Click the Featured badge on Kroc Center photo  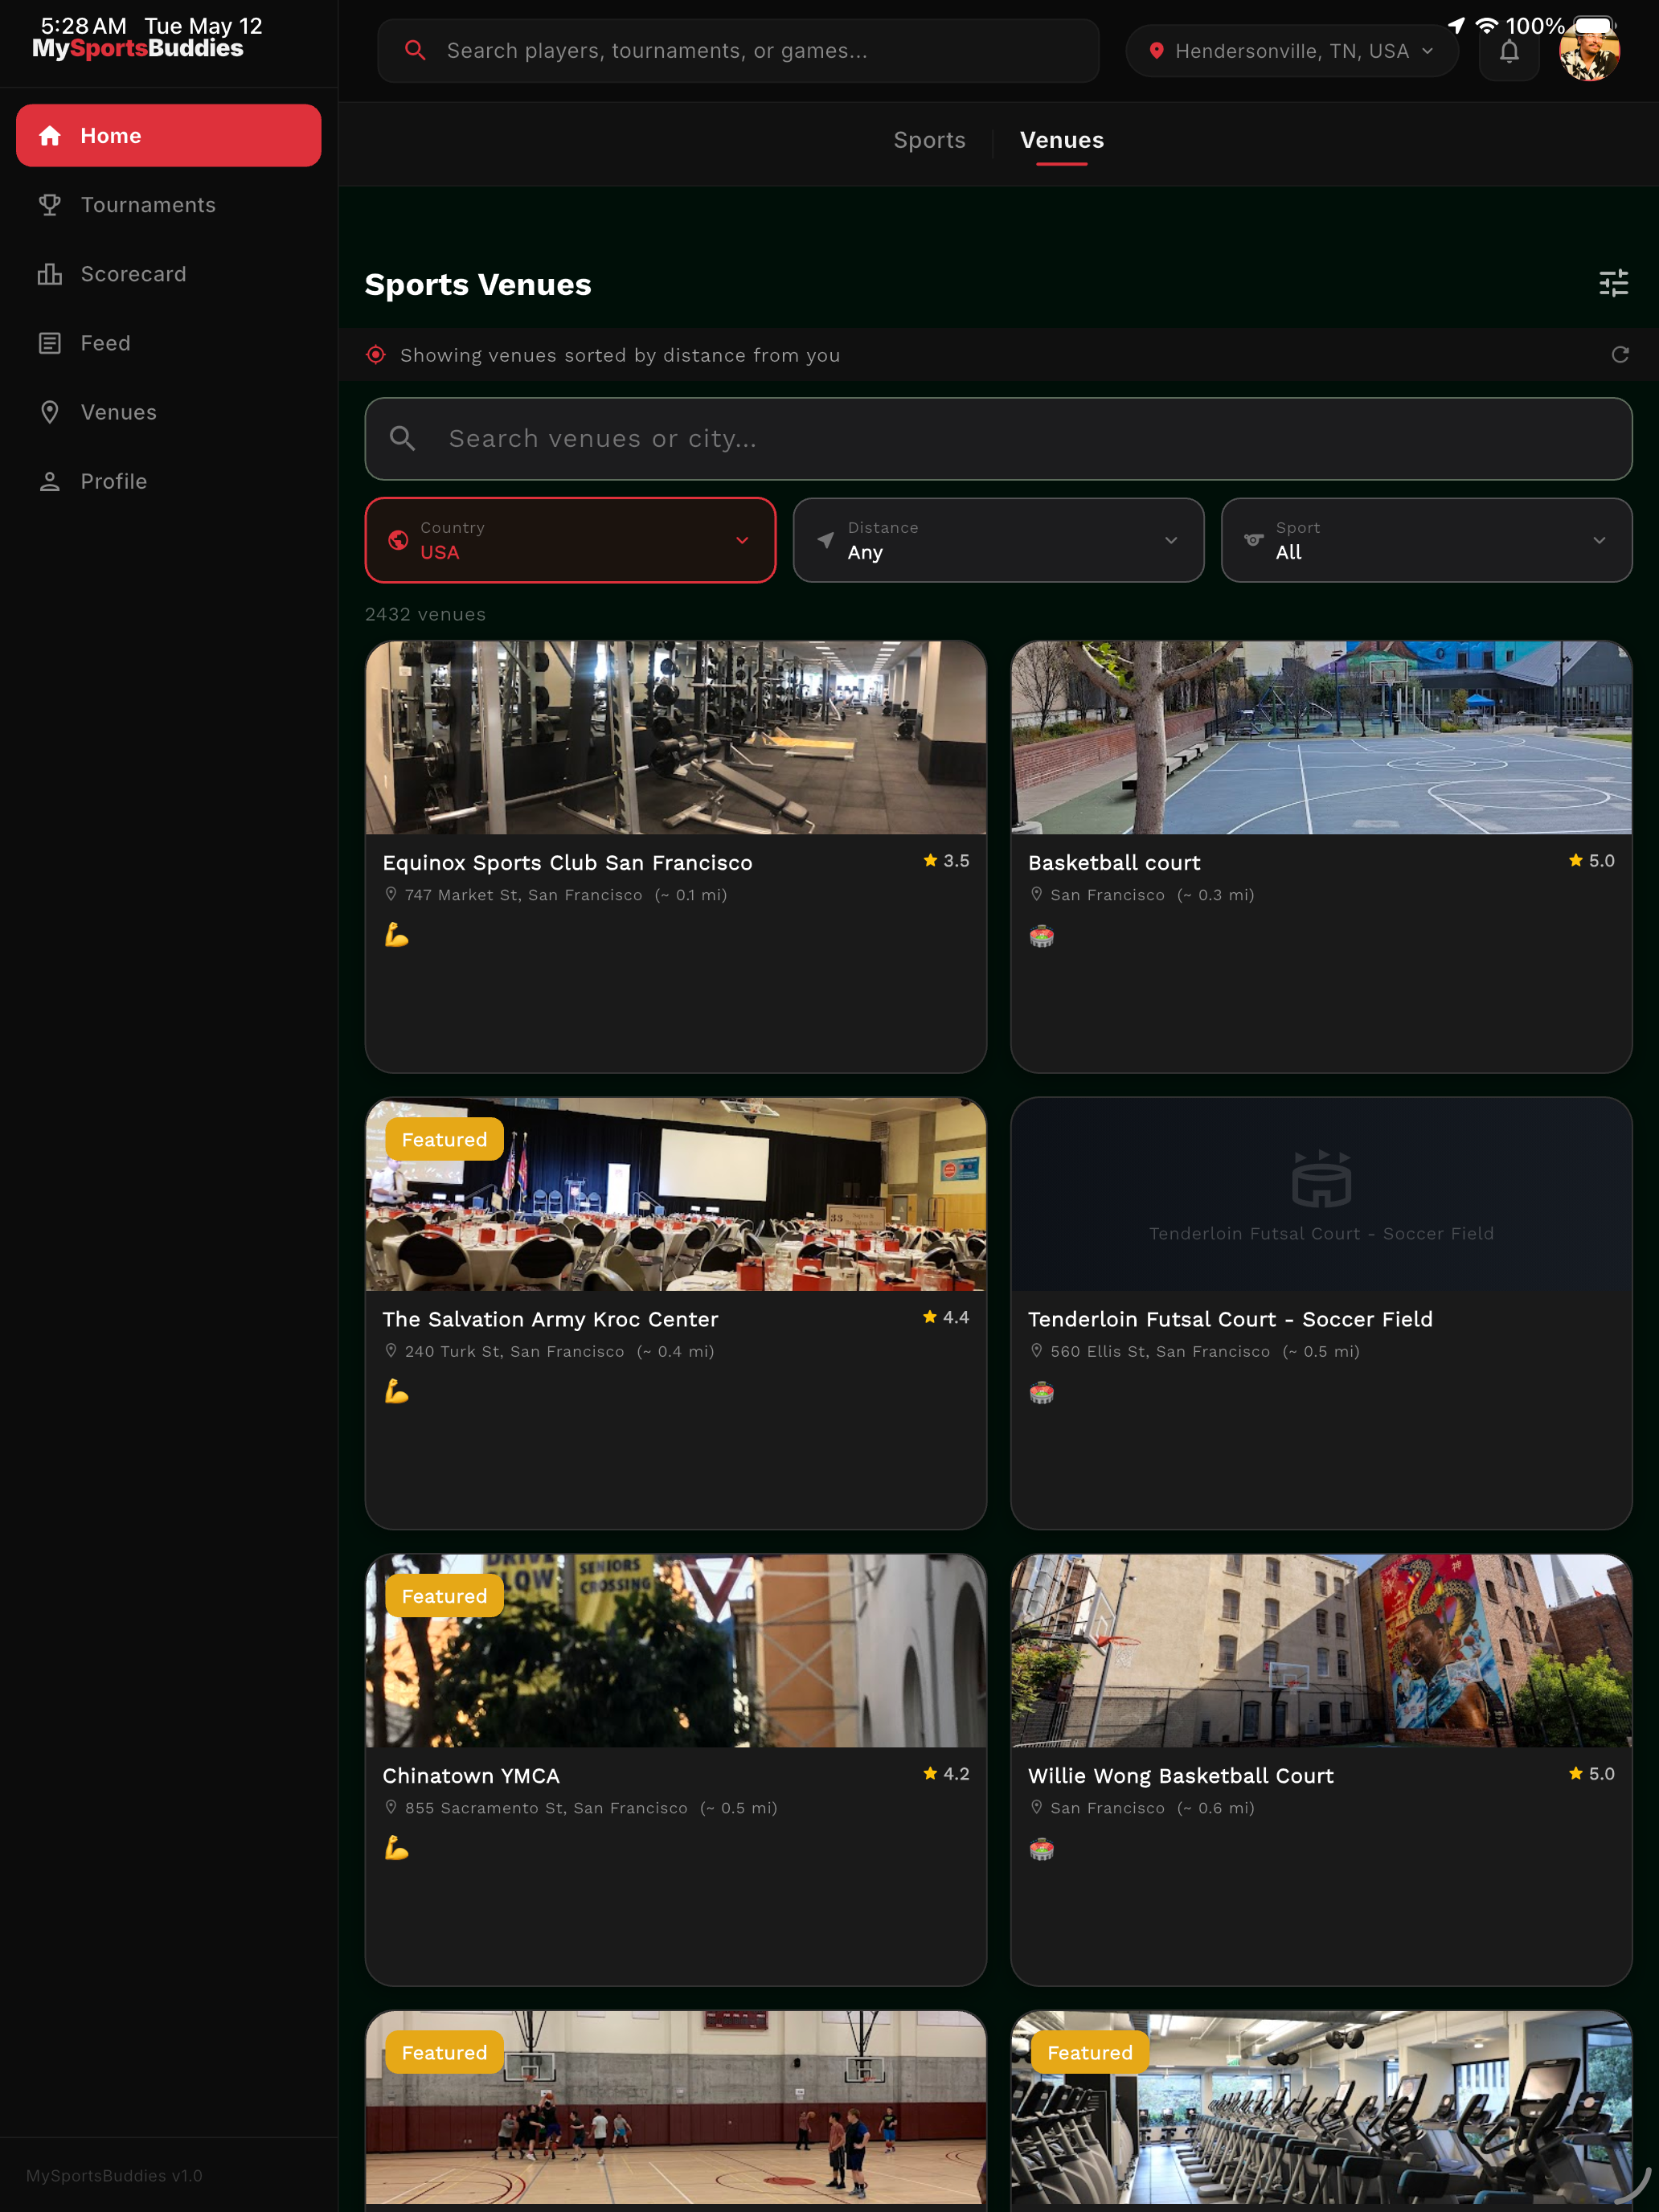coord(444,1140)
